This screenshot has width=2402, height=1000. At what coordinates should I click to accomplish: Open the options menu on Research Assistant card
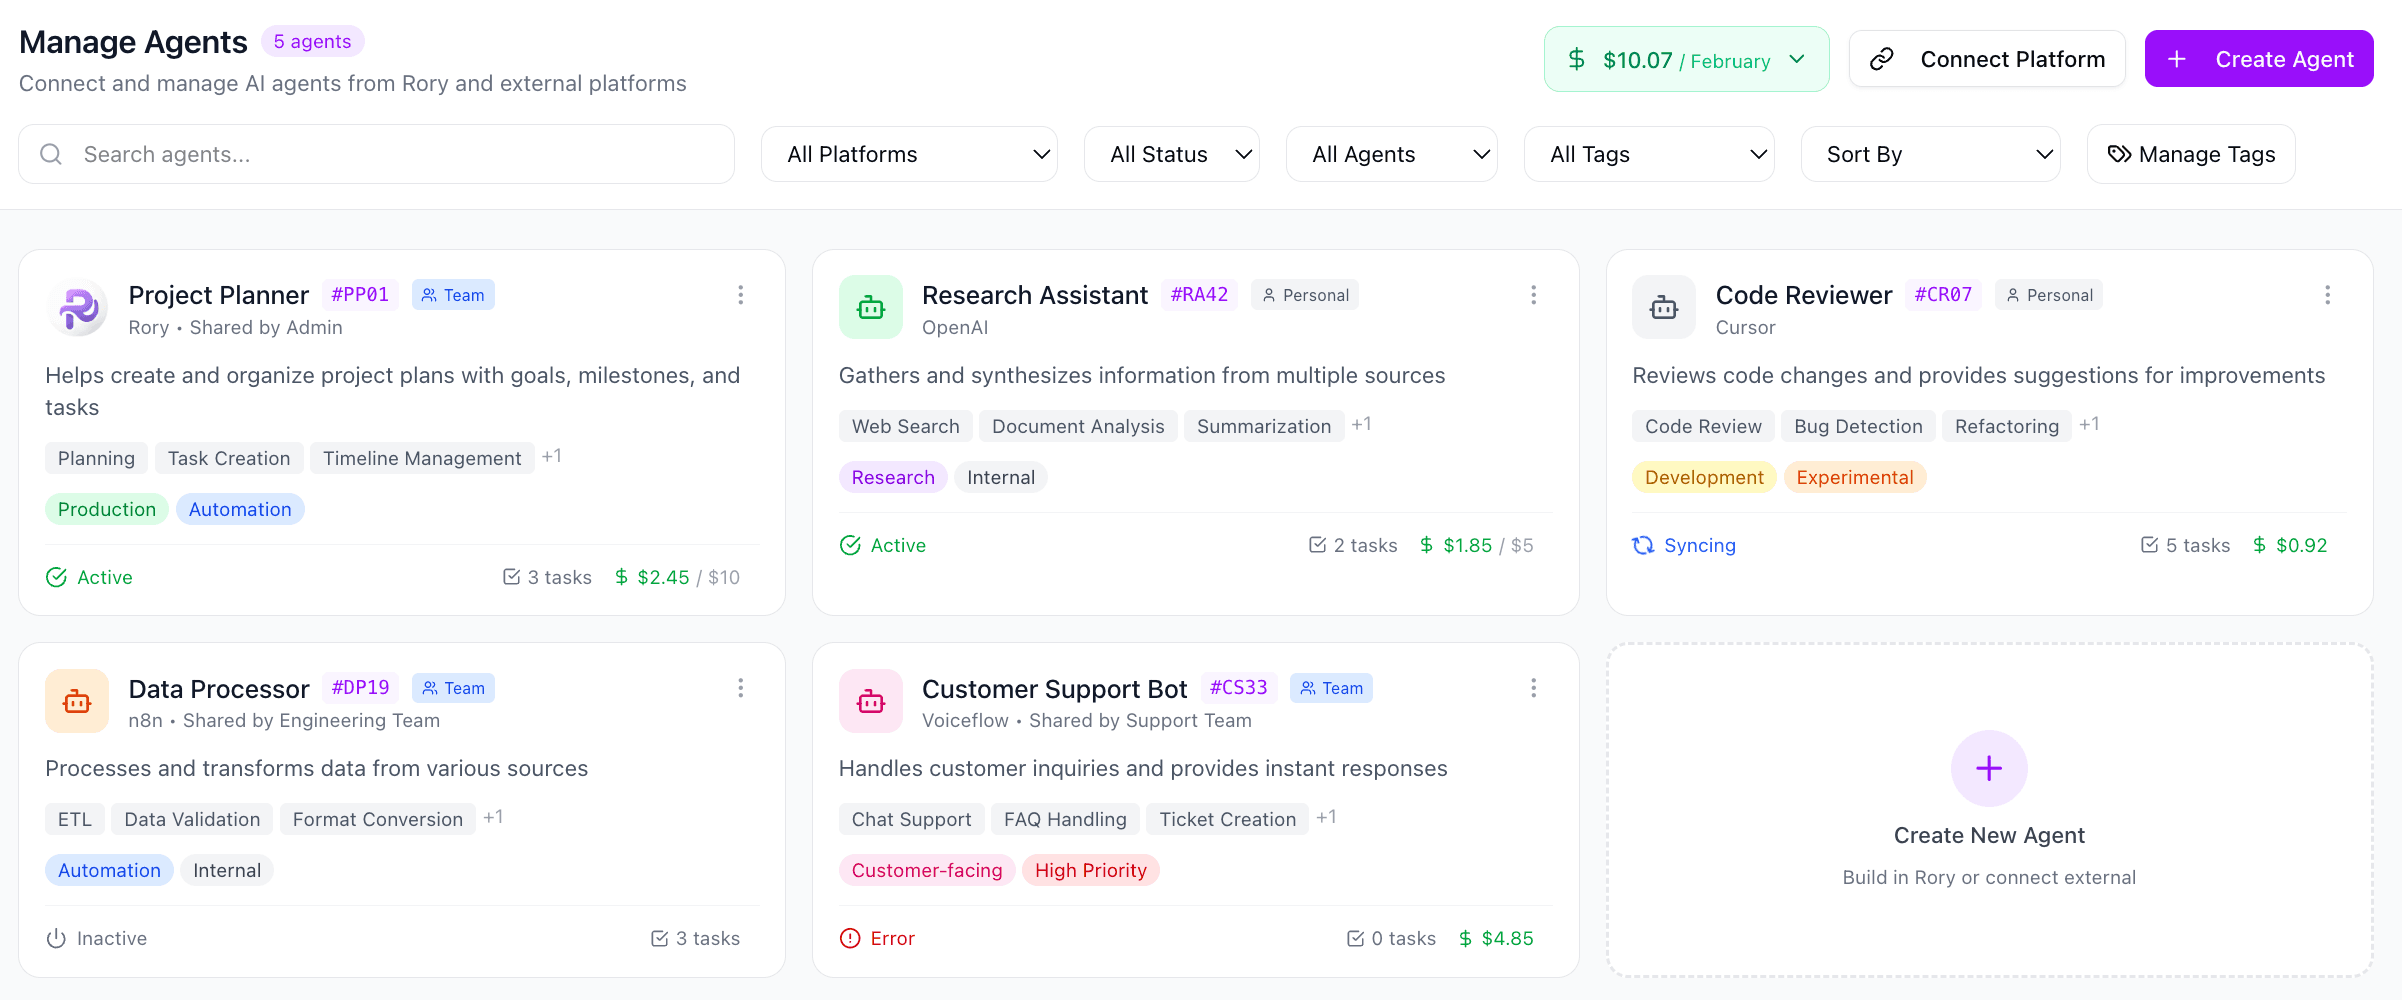pos(1533,295)
